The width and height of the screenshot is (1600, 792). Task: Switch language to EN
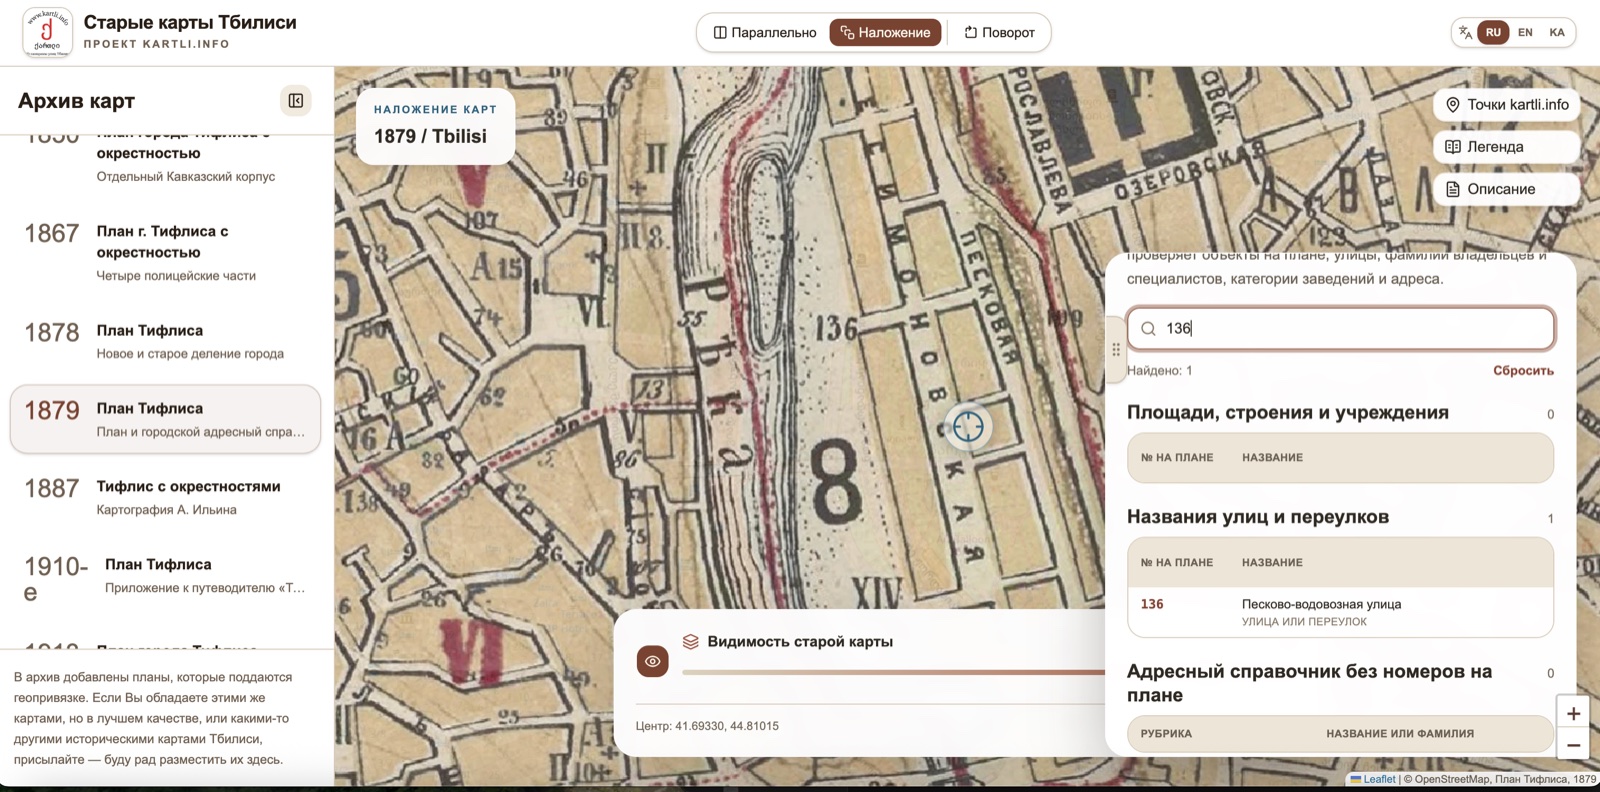coord(1525,32)
